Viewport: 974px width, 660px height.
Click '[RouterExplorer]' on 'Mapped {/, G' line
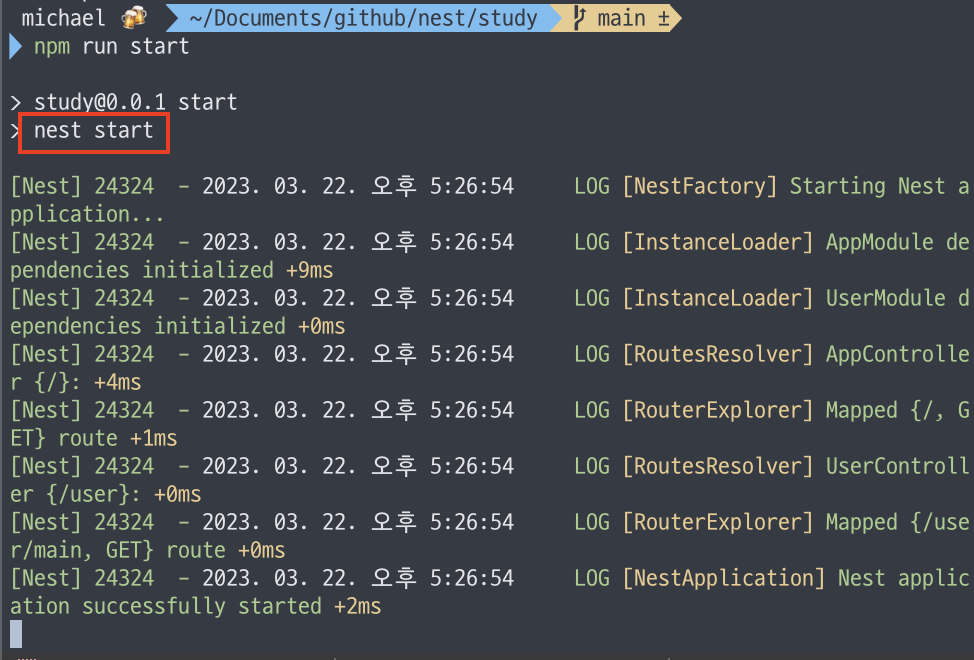coord(718,410)
